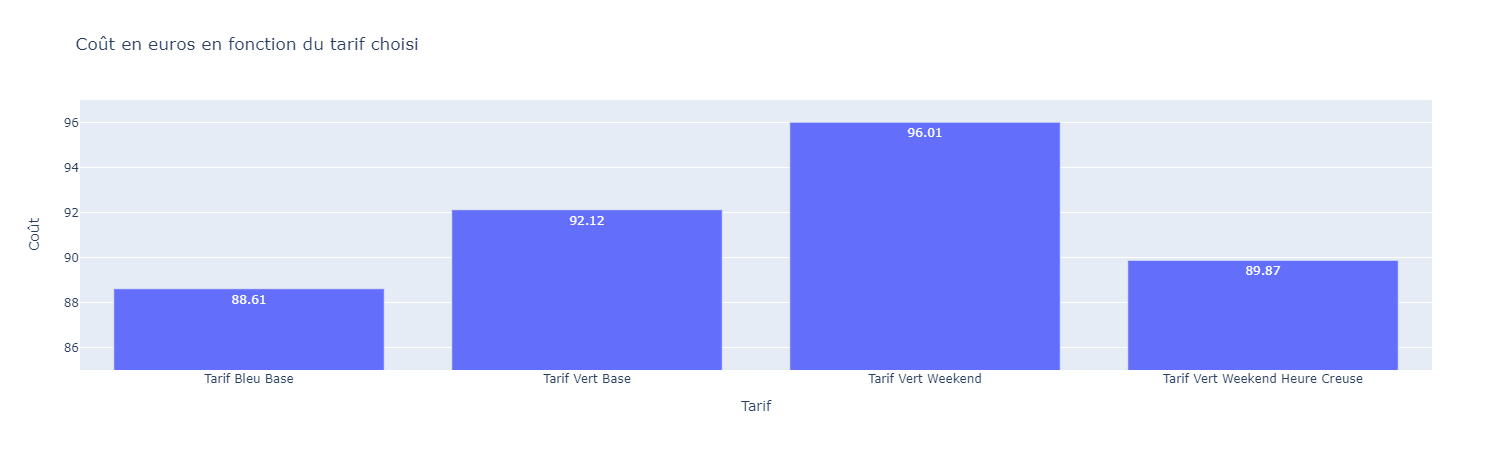Image resolution: width=1512 pixels, height=450 pixels.
Task: Click the Coût y-axis title
Action: [35, 234]
